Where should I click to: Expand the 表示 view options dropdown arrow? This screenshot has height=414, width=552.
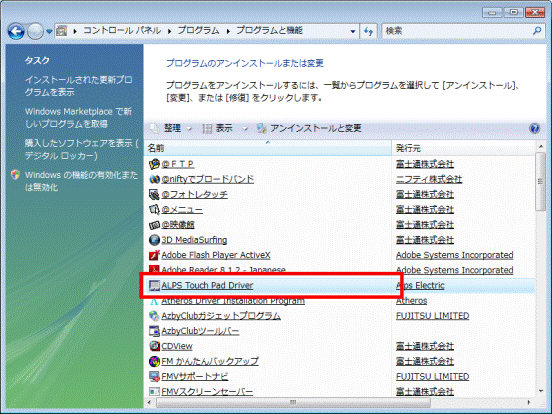[245, 129]
